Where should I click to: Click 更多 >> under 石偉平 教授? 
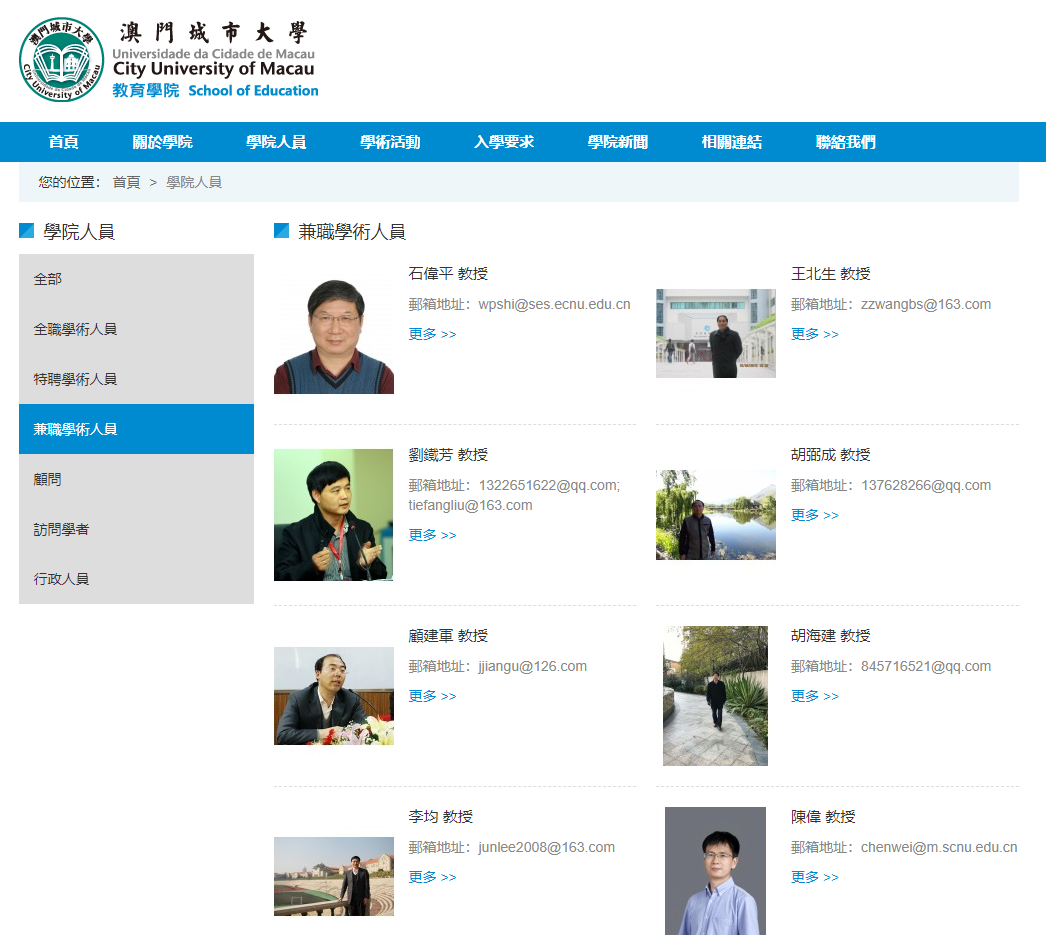point(432,334)
